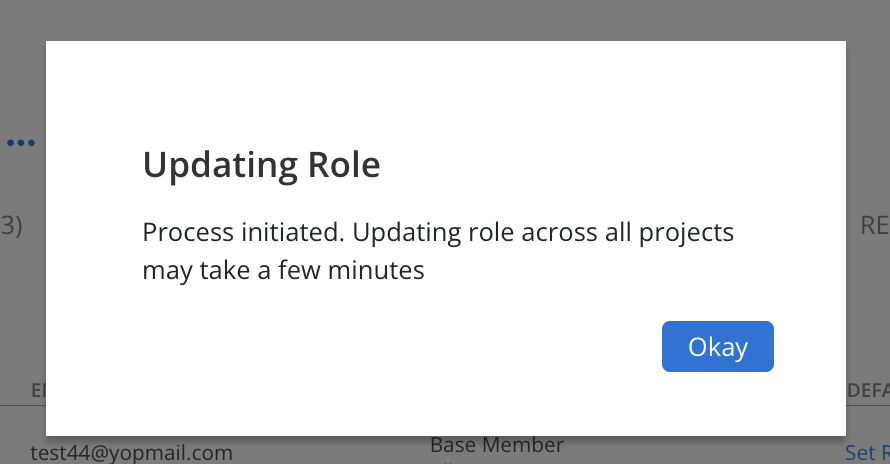Click the Process initiated message text
The height and width of the screenshot is (464, 890).
pyautogui.click(x=438, y=251)
